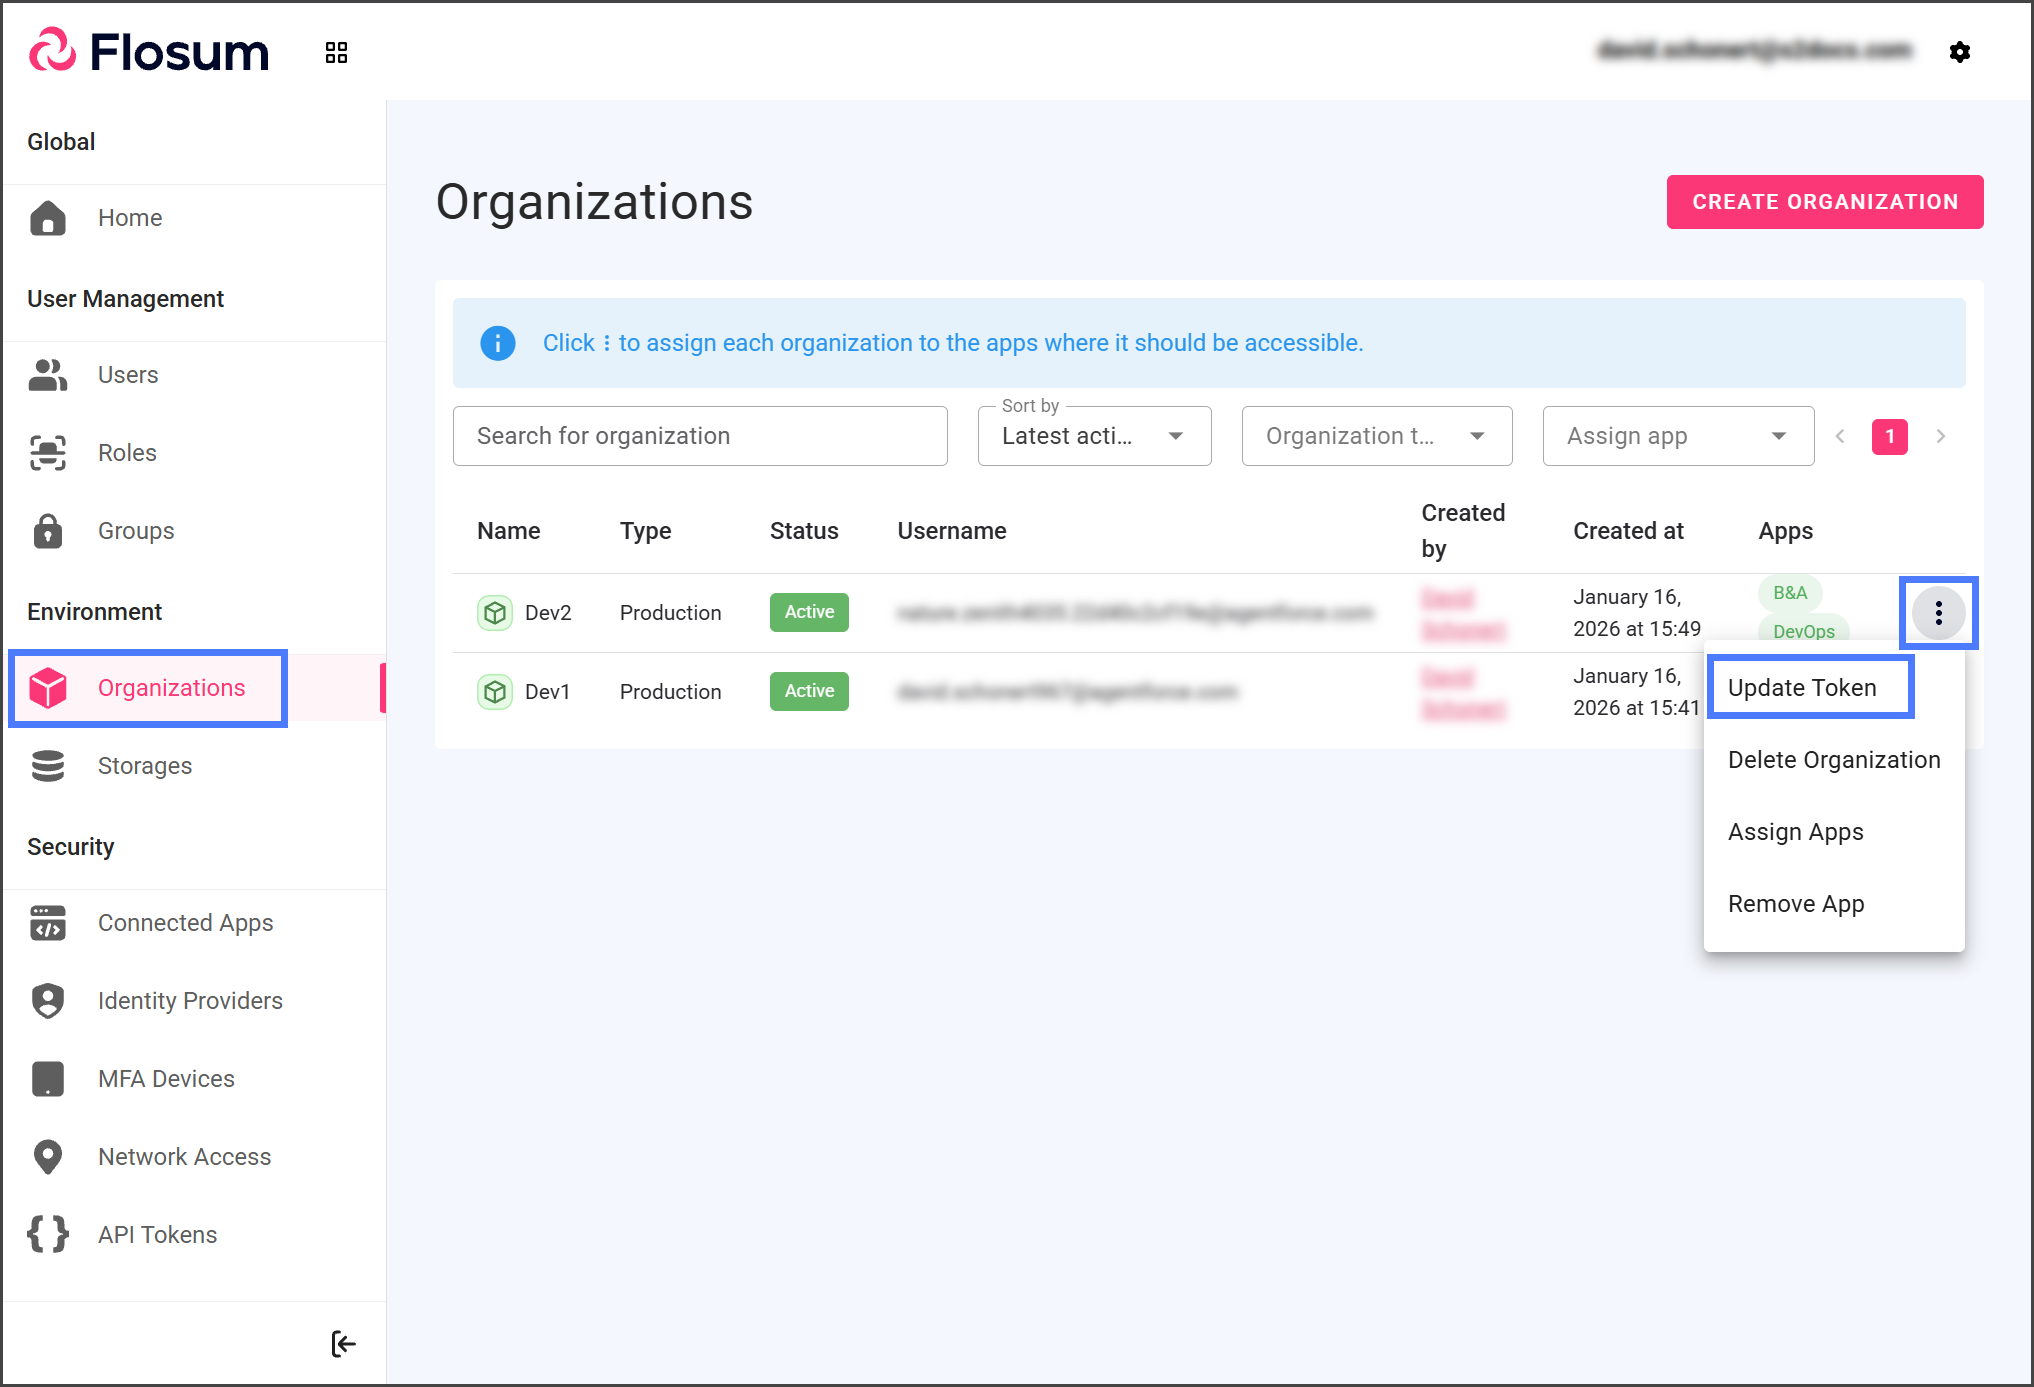Click the Search for organization field
2034x1387 pixels.
(700, 436)
